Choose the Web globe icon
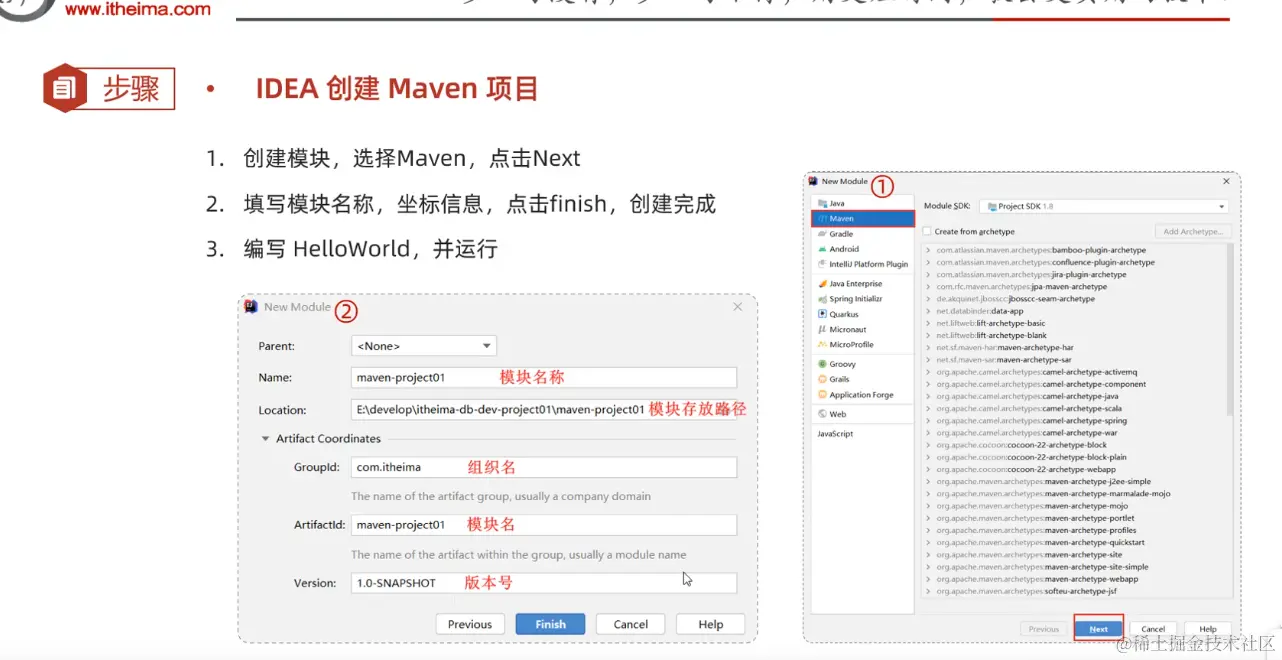This screenshot has width=1282, height=660. [x=822, y=414]
